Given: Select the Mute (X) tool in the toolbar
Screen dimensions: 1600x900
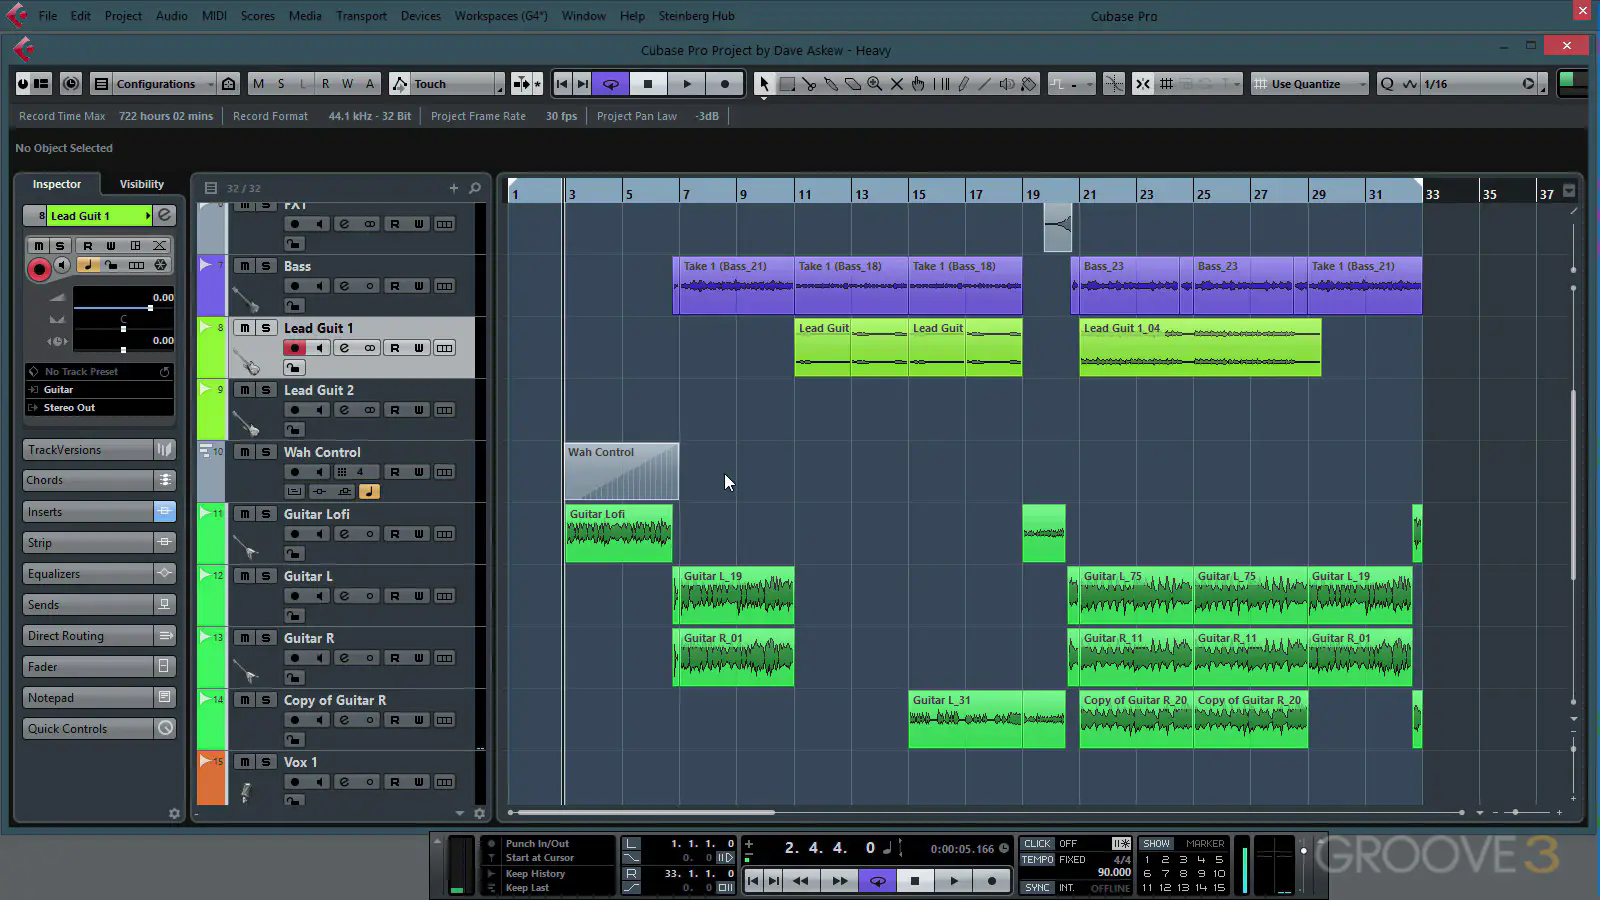Looking at the screenshot, I should click(x=897, y=84).
